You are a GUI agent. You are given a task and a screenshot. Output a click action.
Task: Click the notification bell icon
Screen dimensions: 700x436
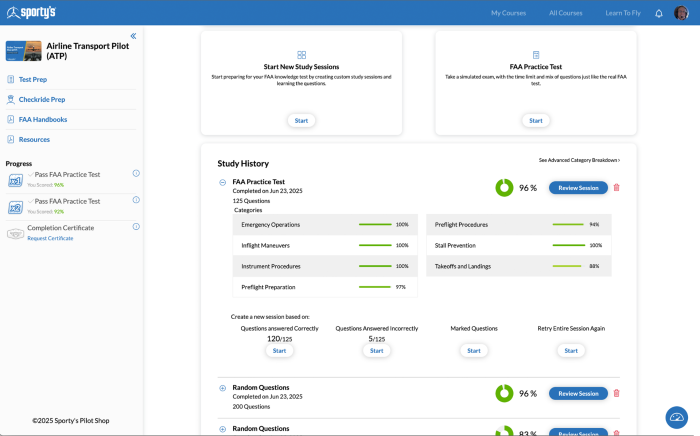pos(659,13)
